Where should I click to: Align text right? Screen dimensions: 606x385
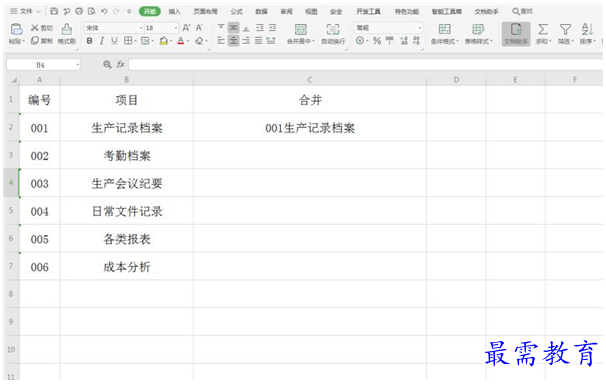pyautogui.click(x=246, y=41)
